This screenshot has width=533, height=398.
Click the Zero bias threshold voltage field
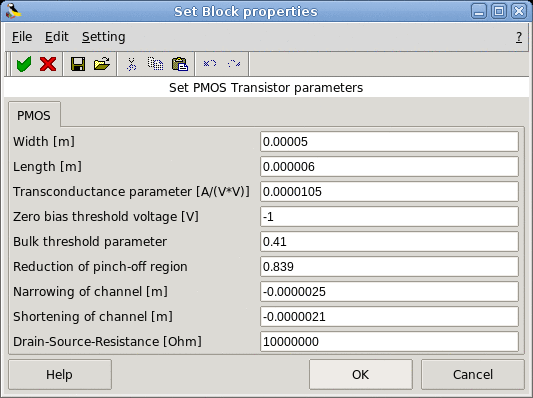click(389, 217)
